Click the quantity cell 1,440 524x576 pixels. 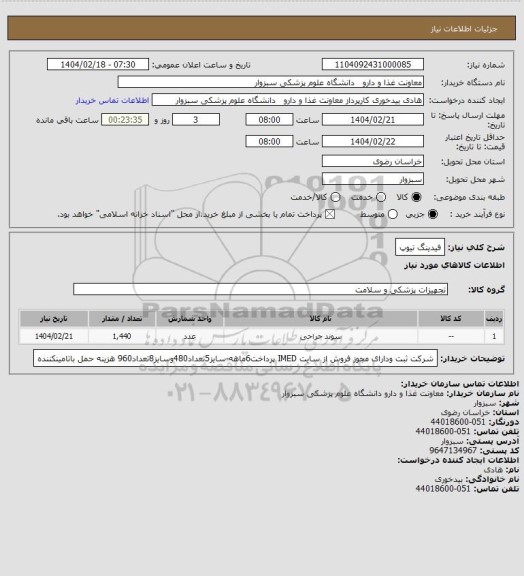click(x=122, y=336)
